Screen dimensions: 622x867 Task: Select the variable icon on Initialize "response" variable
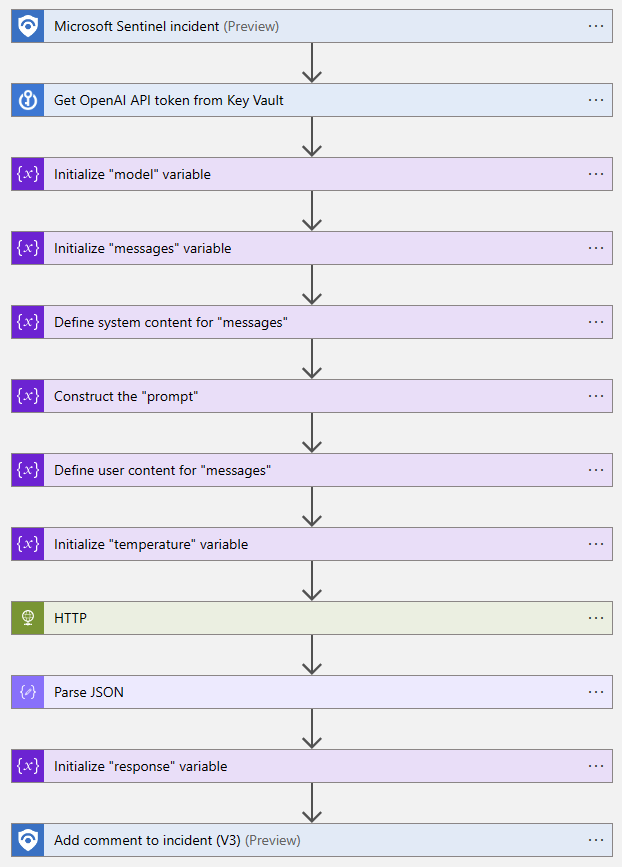[x=26, y=766]
